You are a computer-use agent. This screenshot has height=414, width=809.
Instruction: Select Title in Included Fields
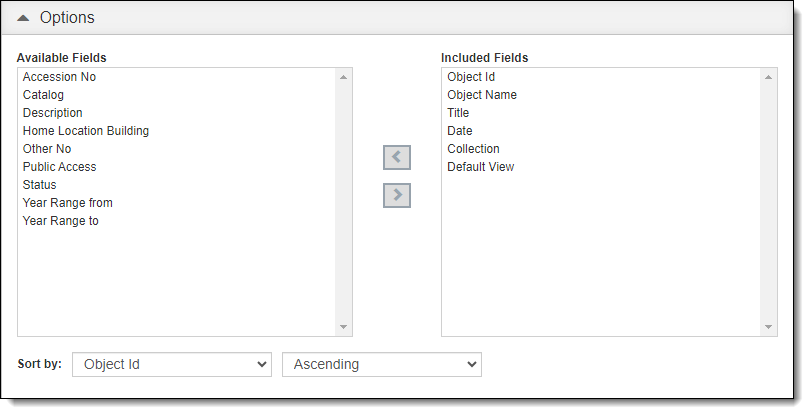point(458,113)
